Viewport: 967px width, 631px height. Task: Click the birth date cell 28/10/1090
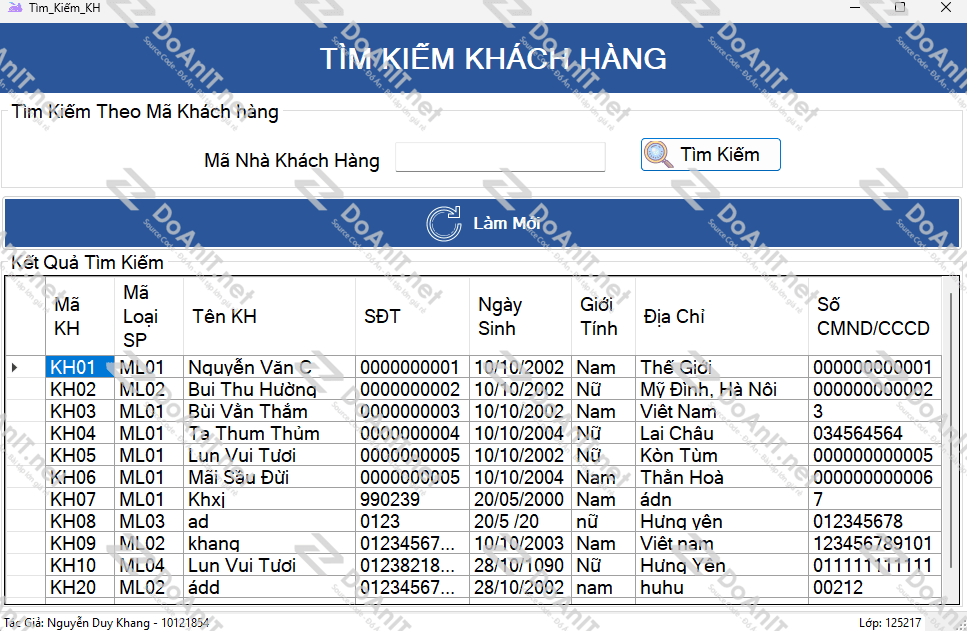pos(521,566)
